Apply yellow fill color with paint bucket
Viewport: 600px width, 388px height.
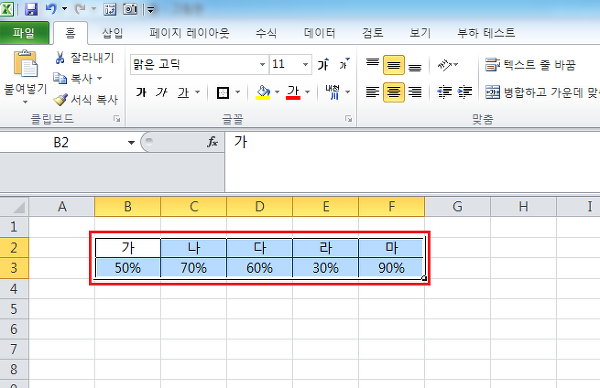pos(263,92)
